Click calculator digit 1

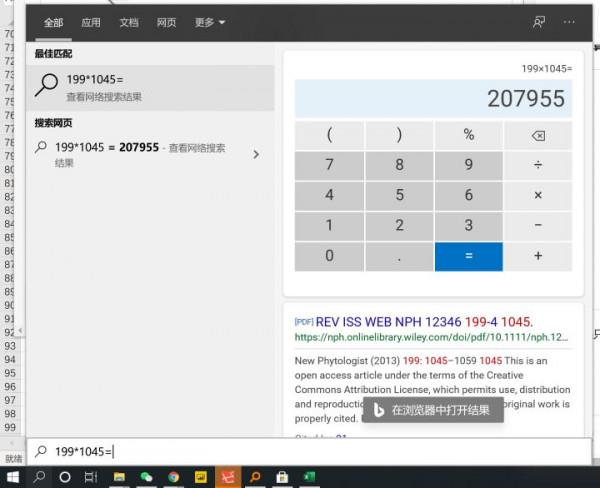(x=329, y=225)
